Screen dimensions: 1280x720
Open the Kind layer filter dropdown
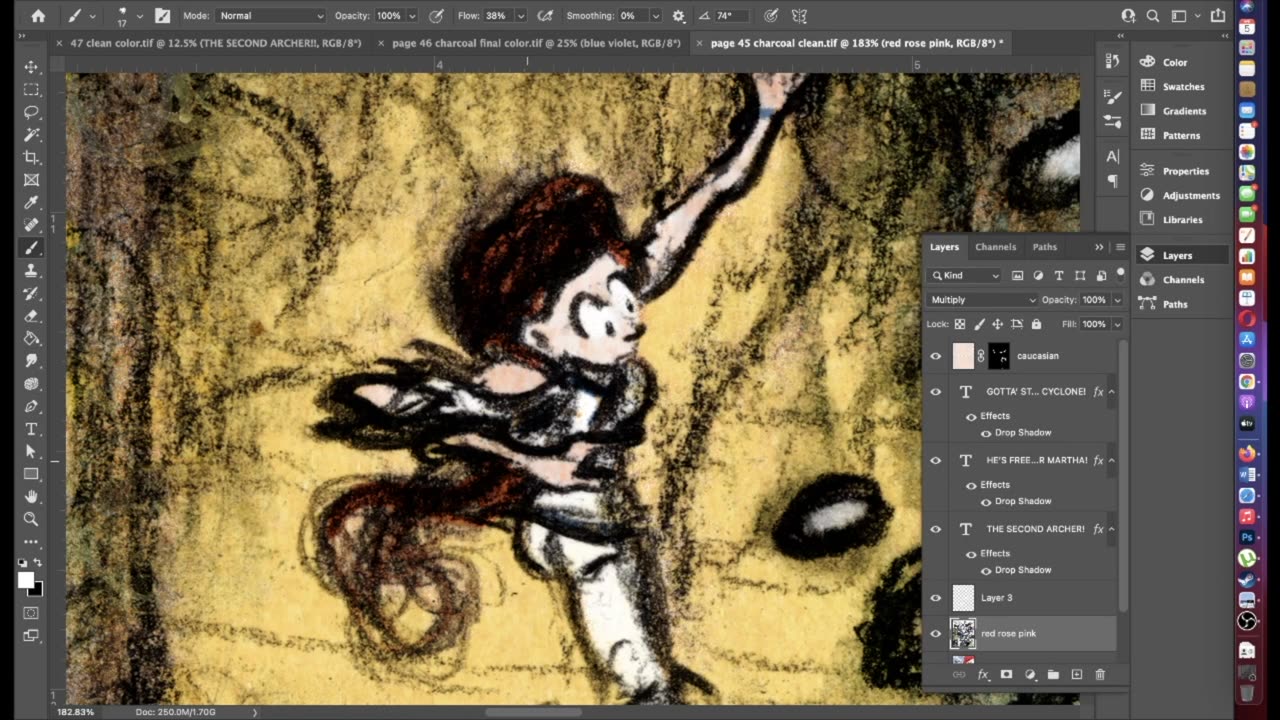click(966, 275)
